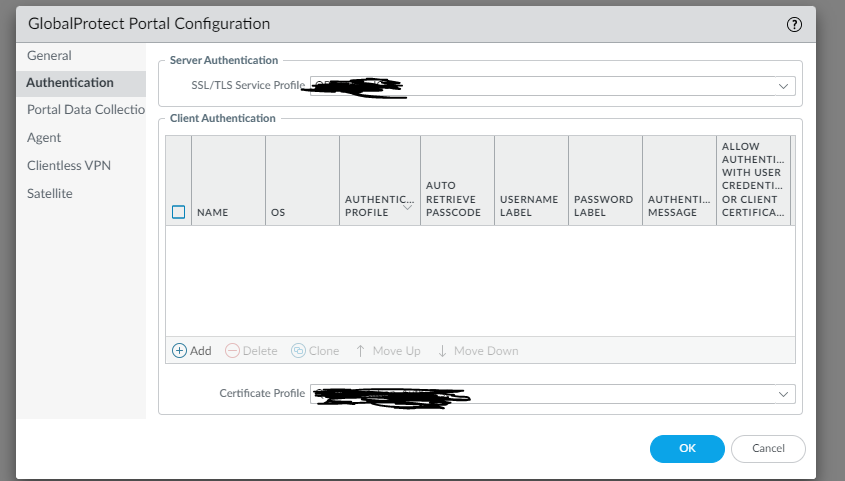Click the Password Label column header

(x=605, y=181)
